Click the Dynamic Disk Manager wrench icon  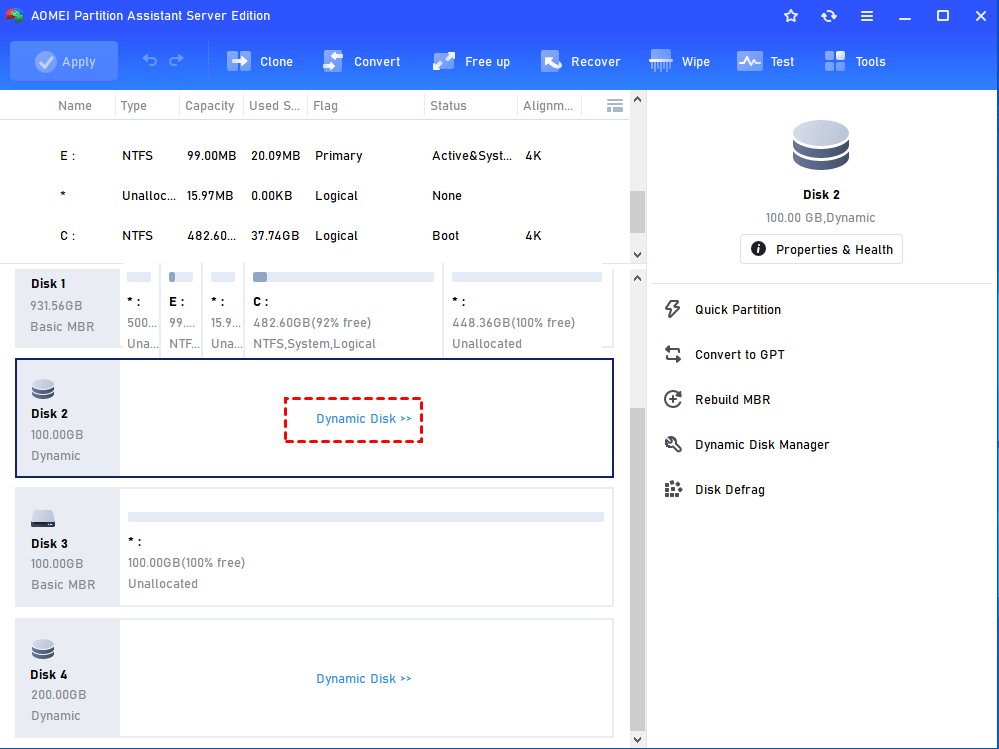673,444
